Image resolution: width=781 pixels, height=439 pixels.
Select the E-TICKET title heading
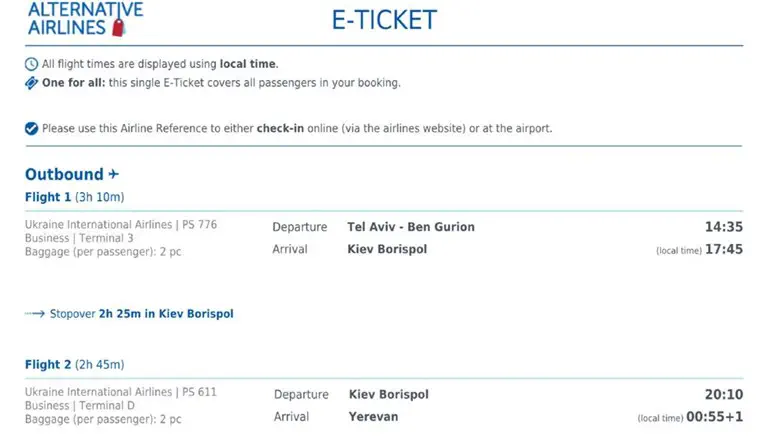coord(384,20)
